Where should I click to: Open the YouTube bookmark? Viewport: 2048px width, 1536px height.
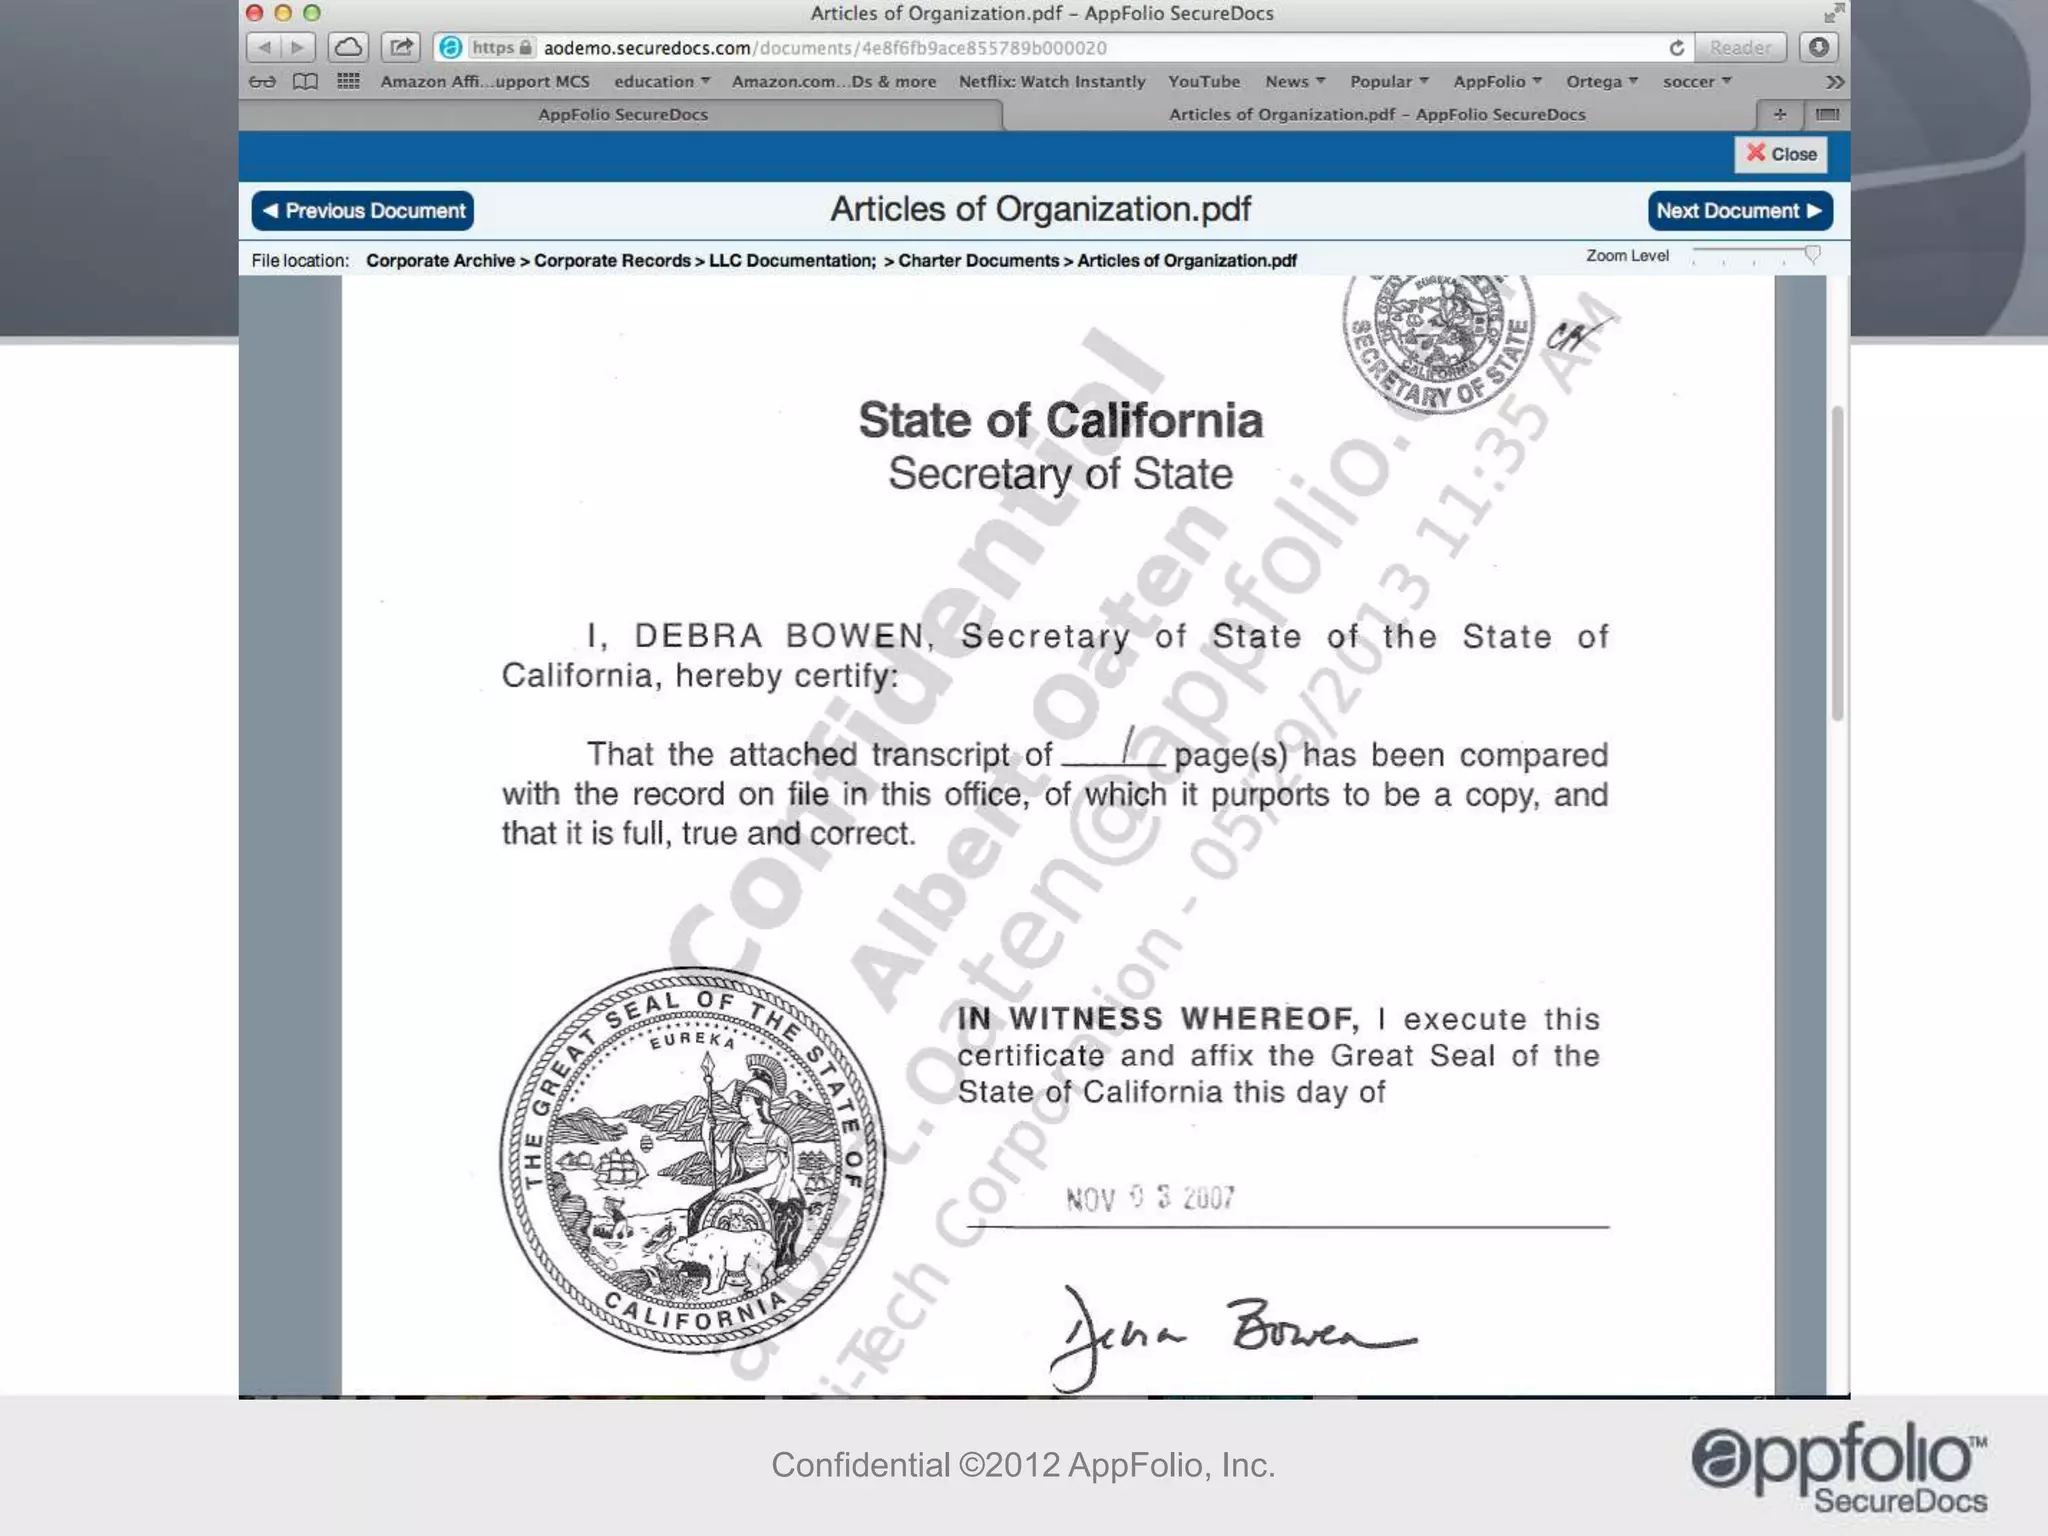1203,81
